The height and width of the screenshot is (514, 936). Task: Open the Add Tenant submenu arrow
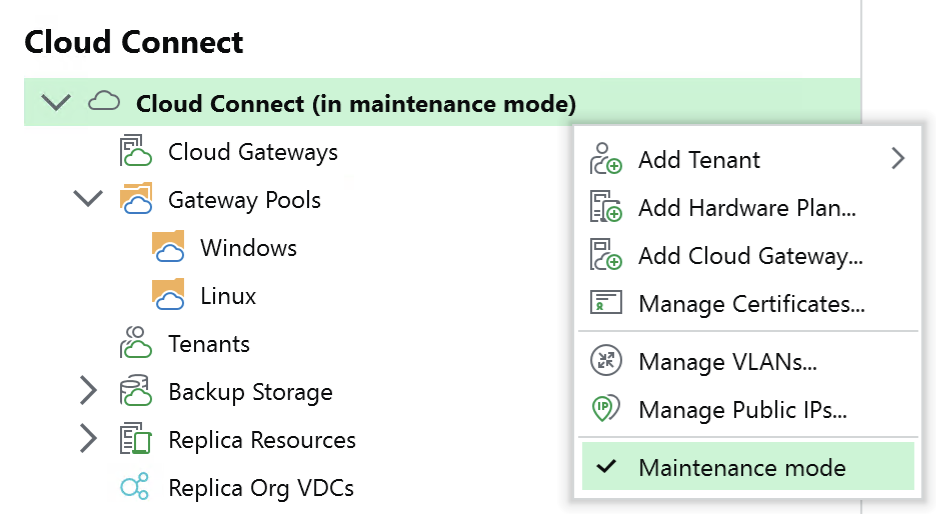coord(898,159)
